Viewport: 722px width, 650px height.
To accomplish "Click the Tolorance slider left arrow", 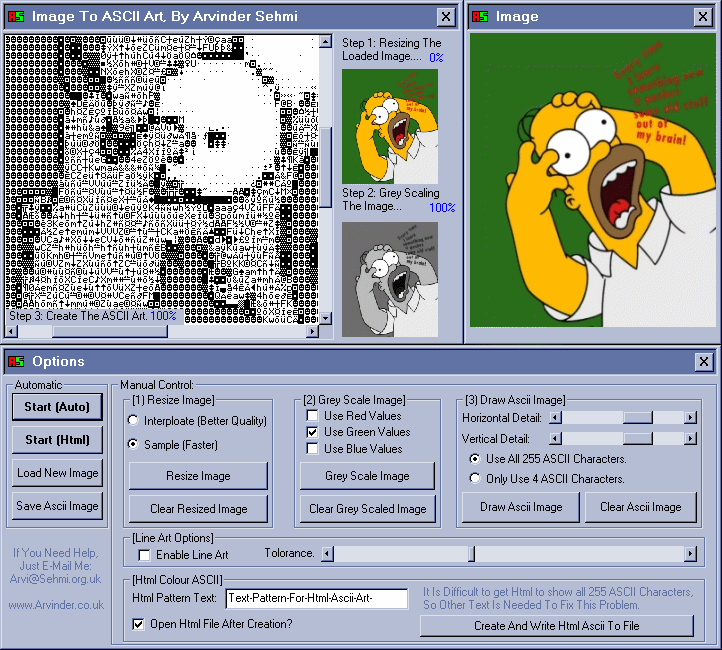I will click(325, 553).
